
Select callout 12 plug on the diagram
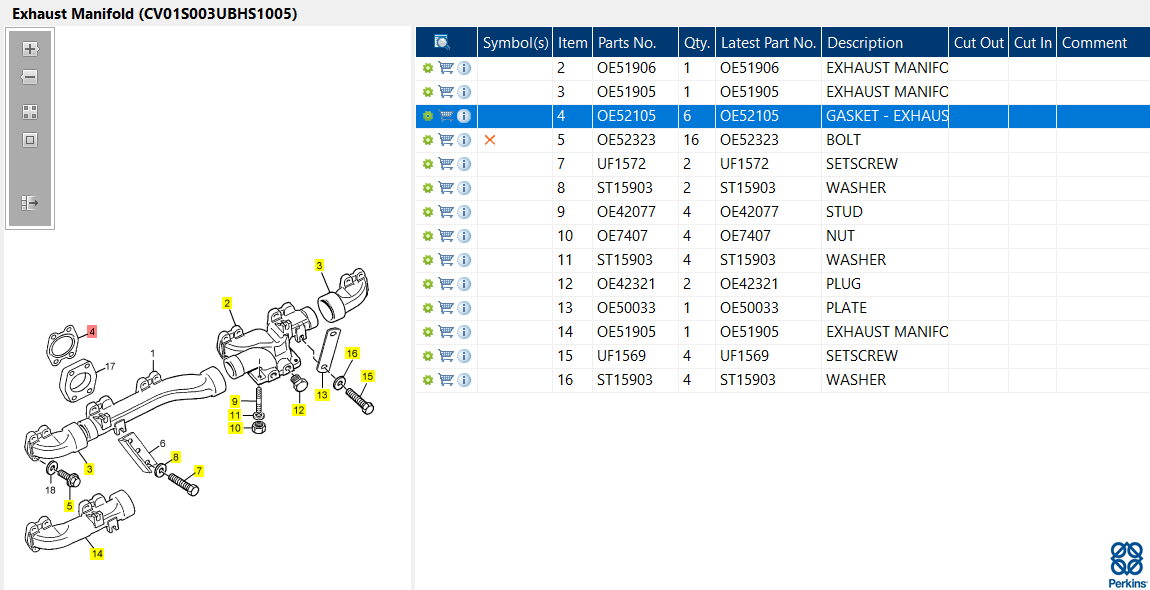[x=299, y=410]
